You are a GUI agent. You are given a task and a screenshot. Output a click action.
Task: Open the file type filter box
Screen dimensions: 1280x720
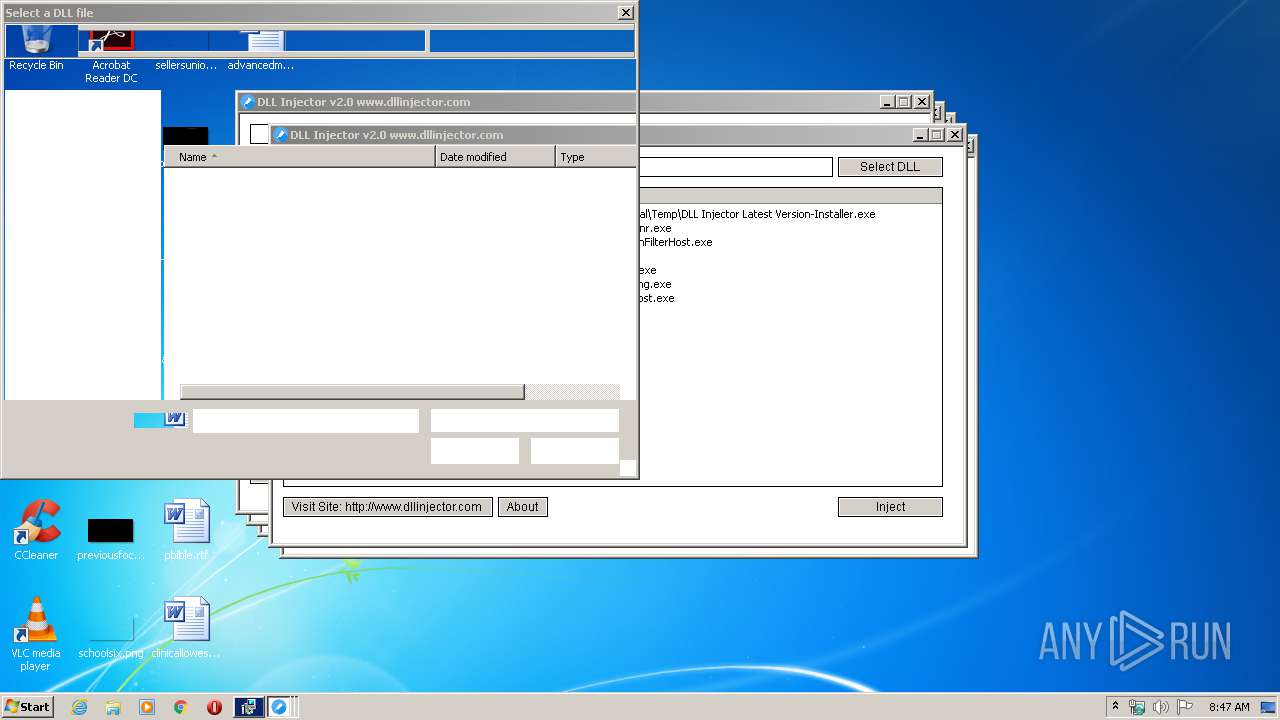point(525,421)
